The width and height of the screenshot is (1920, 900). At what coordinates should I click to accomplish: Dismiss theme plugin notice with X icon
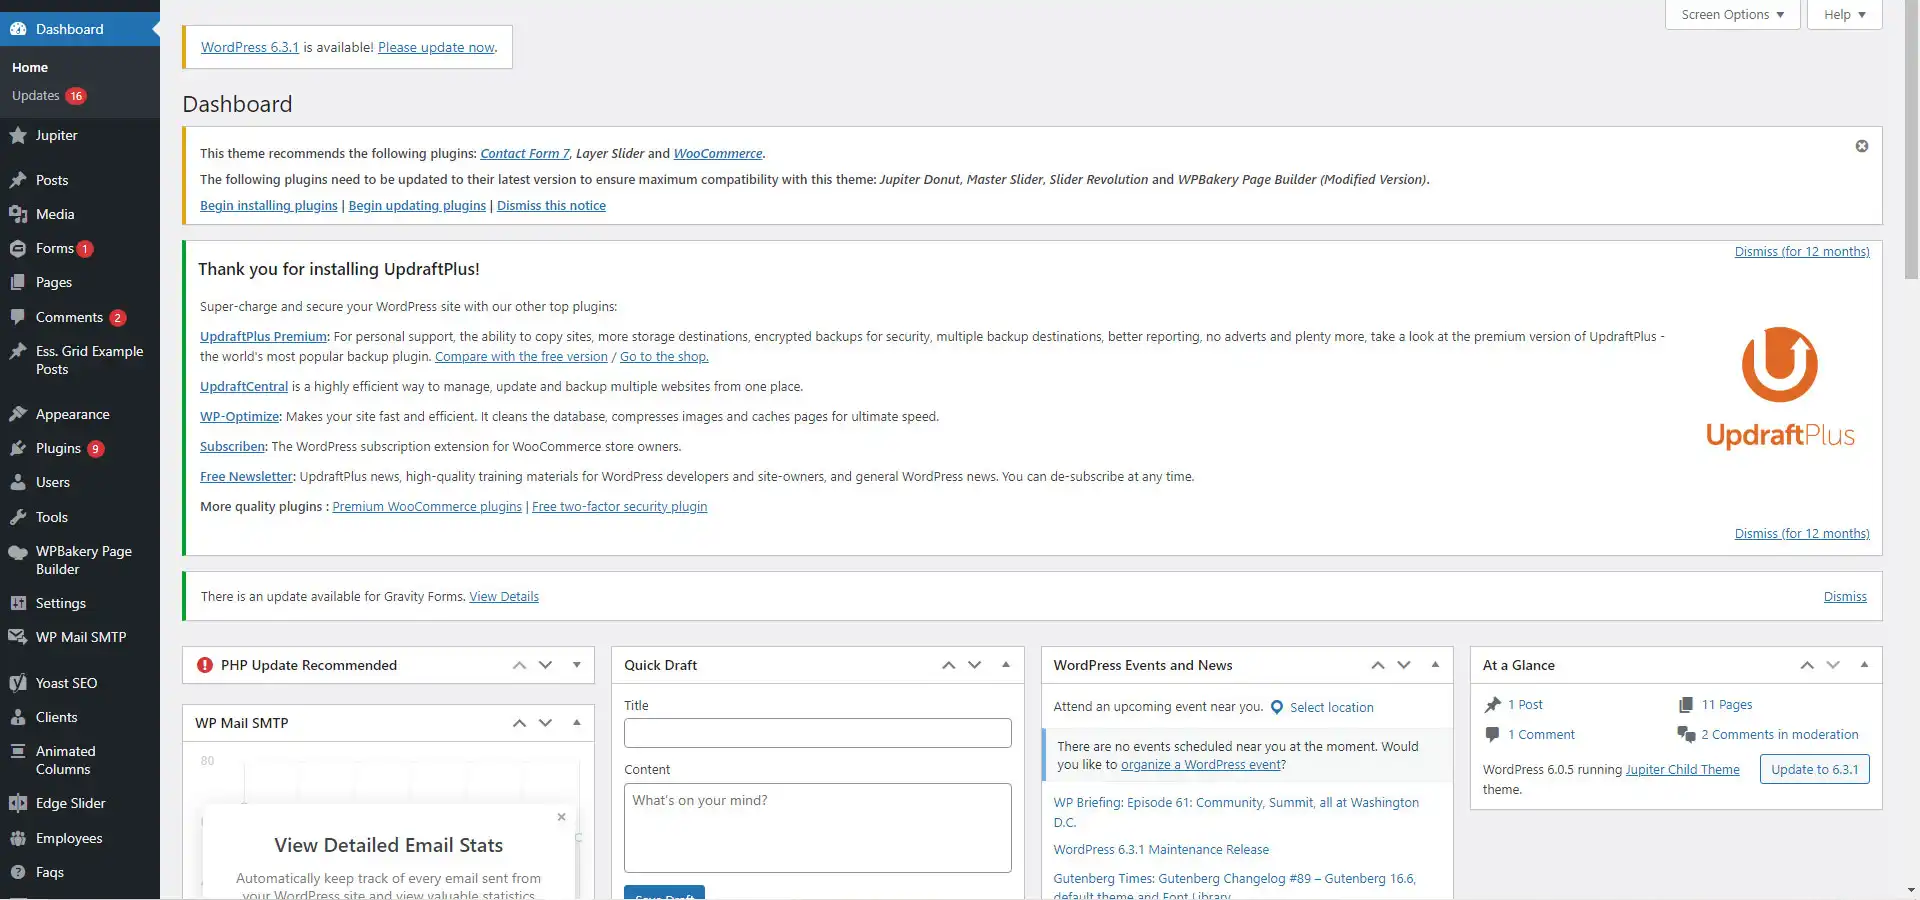click(x=1862, y=146)
